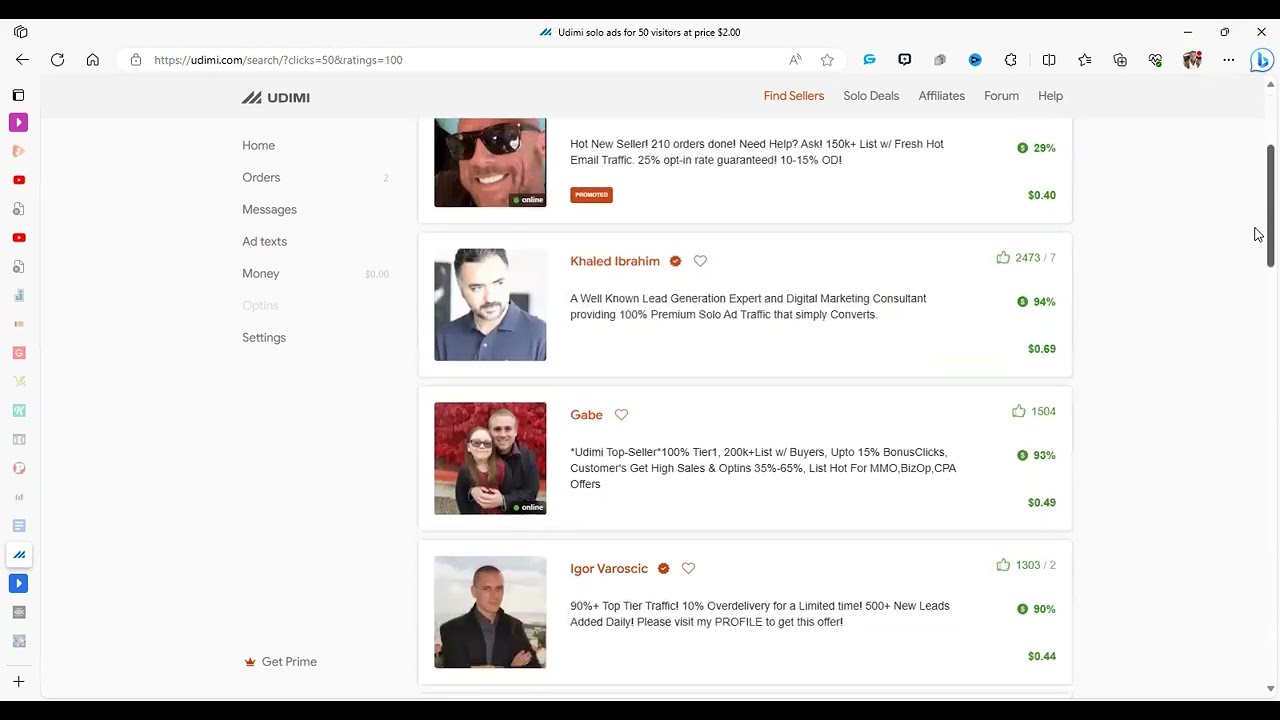Reload the page with refresh icon
Image resolution: width=1280 pixels, height=720 pixels.
[57, 60]
